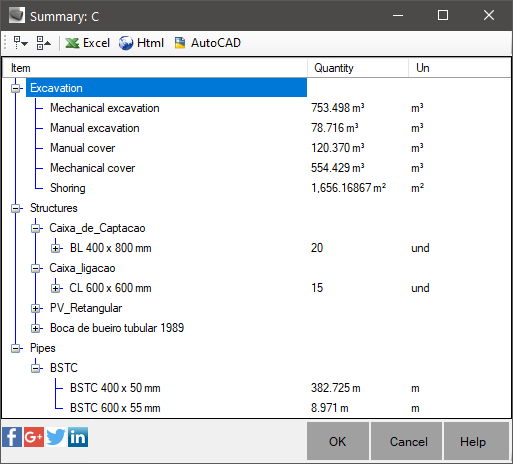This screenshot has height=464, width=513.
Task: Export summary to Excel
Action: [88, 43]
